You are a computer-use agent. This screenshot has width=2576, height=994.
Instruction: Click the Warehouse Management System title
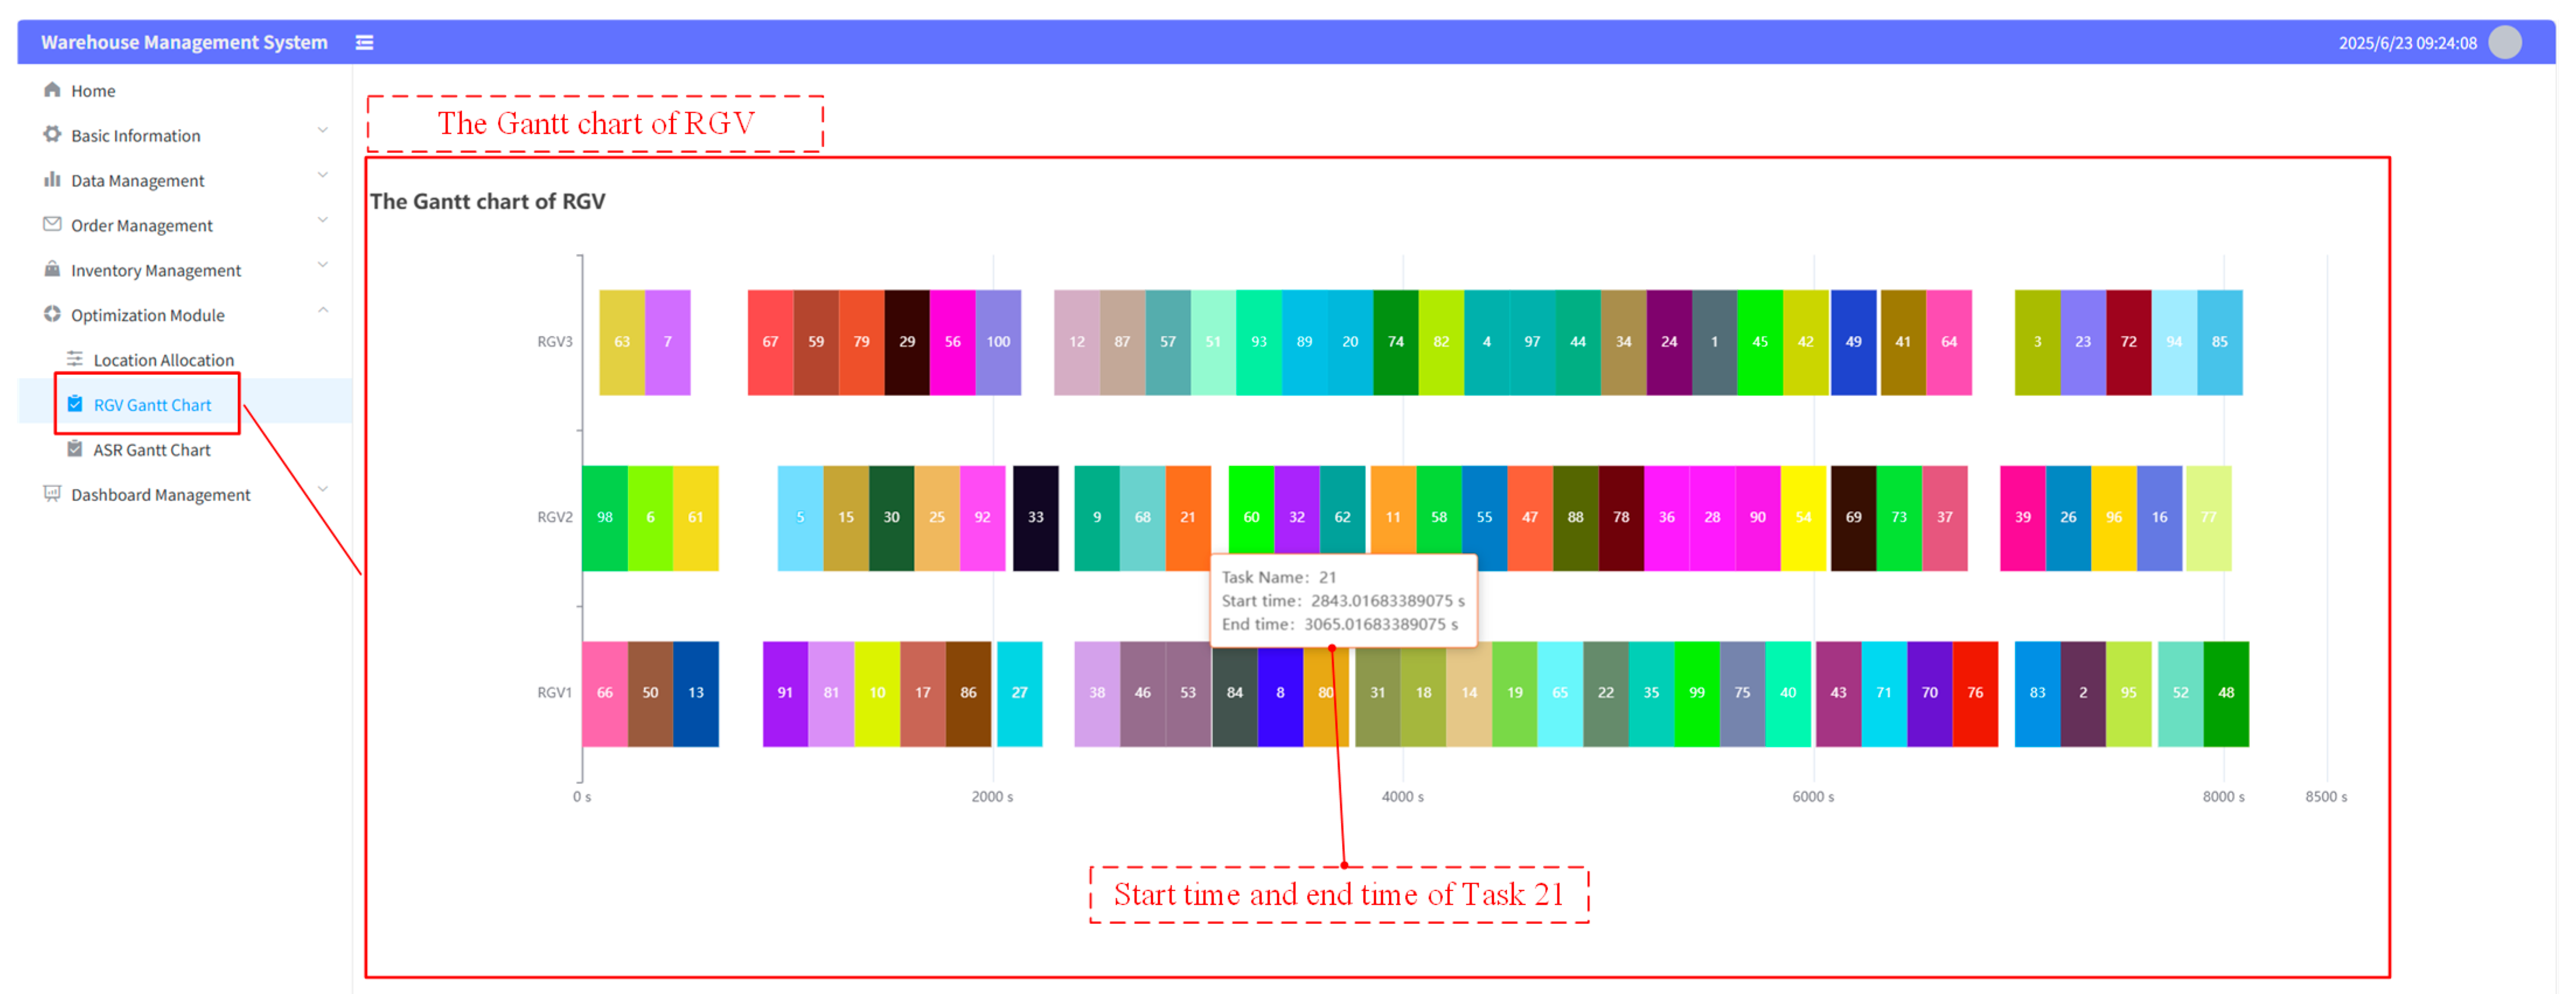point(184,42)
